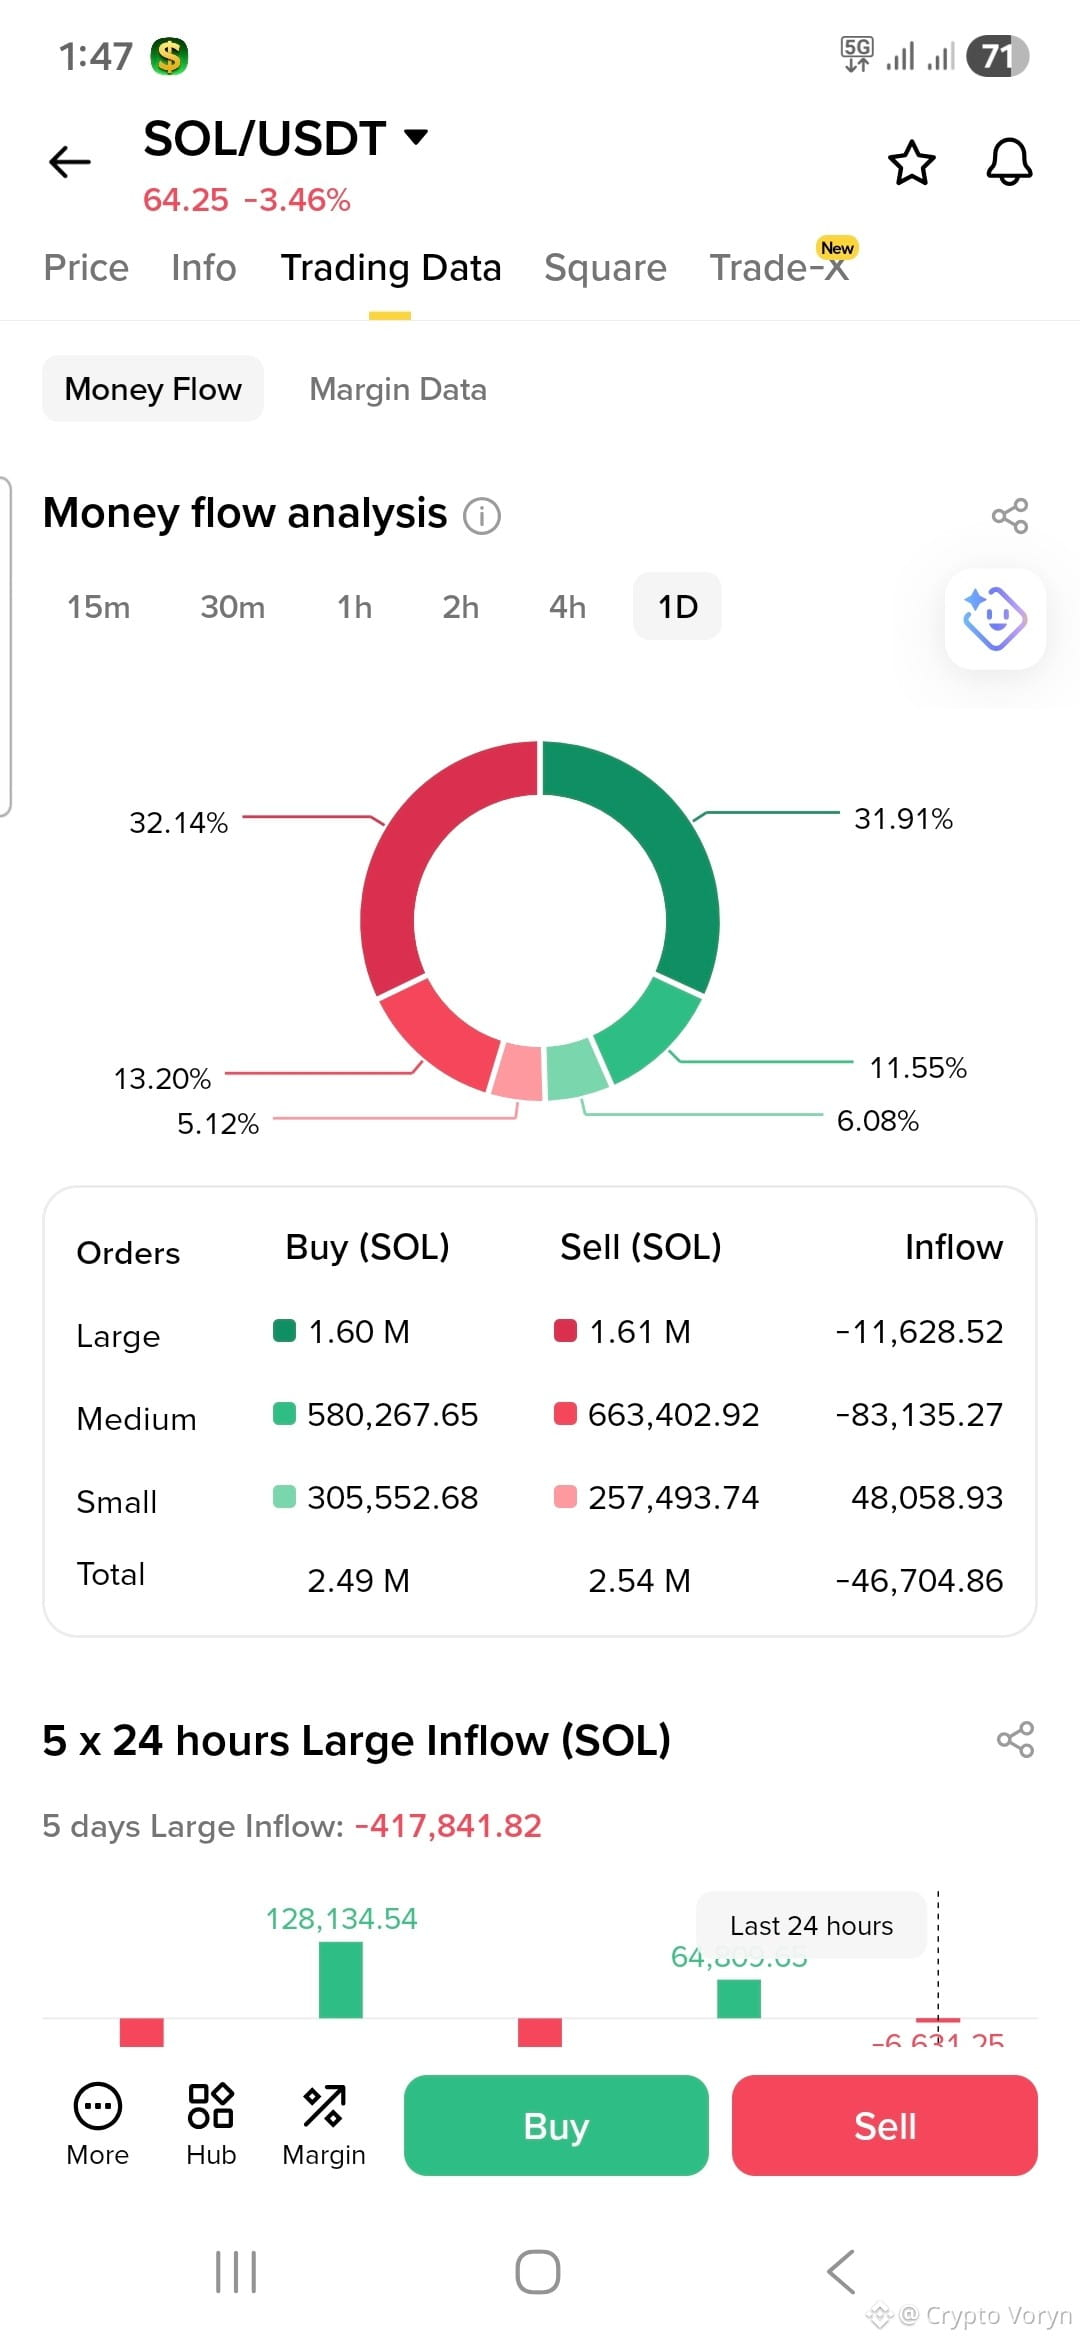Tap the 5 days Large Inflow -417,841.82 value
This screenshot has height=2340, width=1080.
pyautogui.click(x=448, y=1826)
